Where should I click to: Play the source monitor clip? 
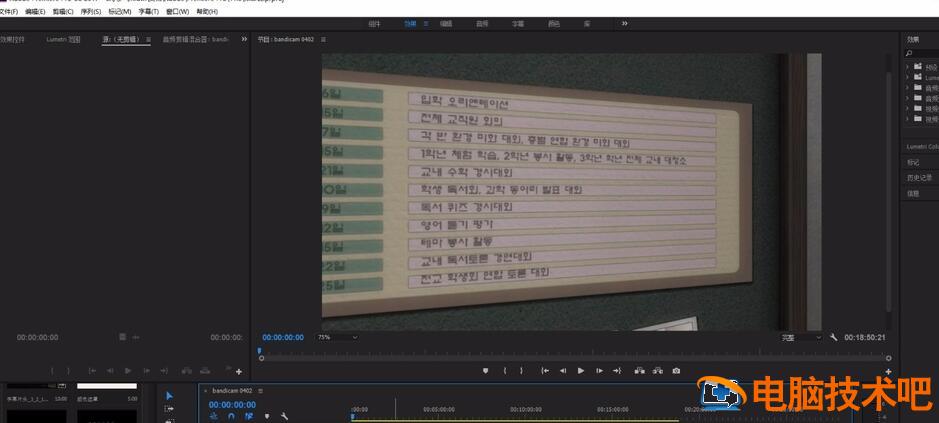[x=128, y=371]
